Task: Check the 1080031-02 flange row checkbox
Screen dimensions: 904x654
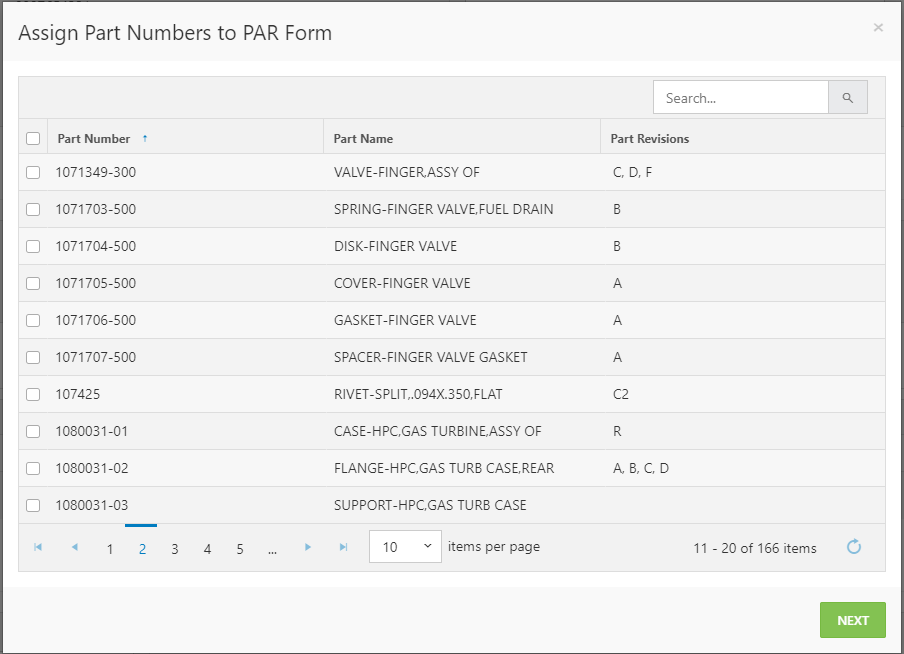Action: (x=33, y=468)
